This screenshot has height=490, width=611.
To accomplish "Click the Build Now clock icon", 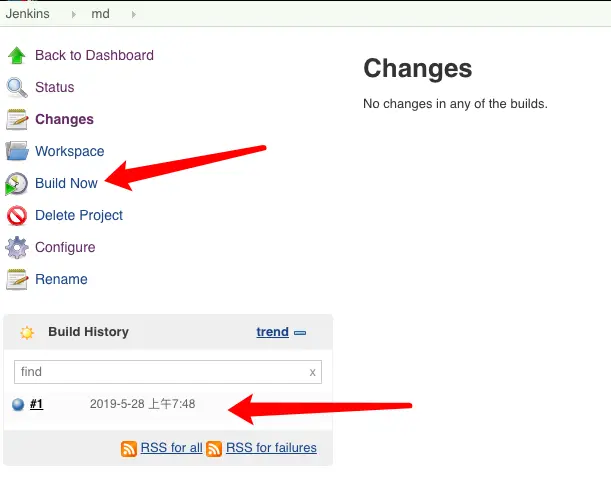I will click(x=16, y=183).
